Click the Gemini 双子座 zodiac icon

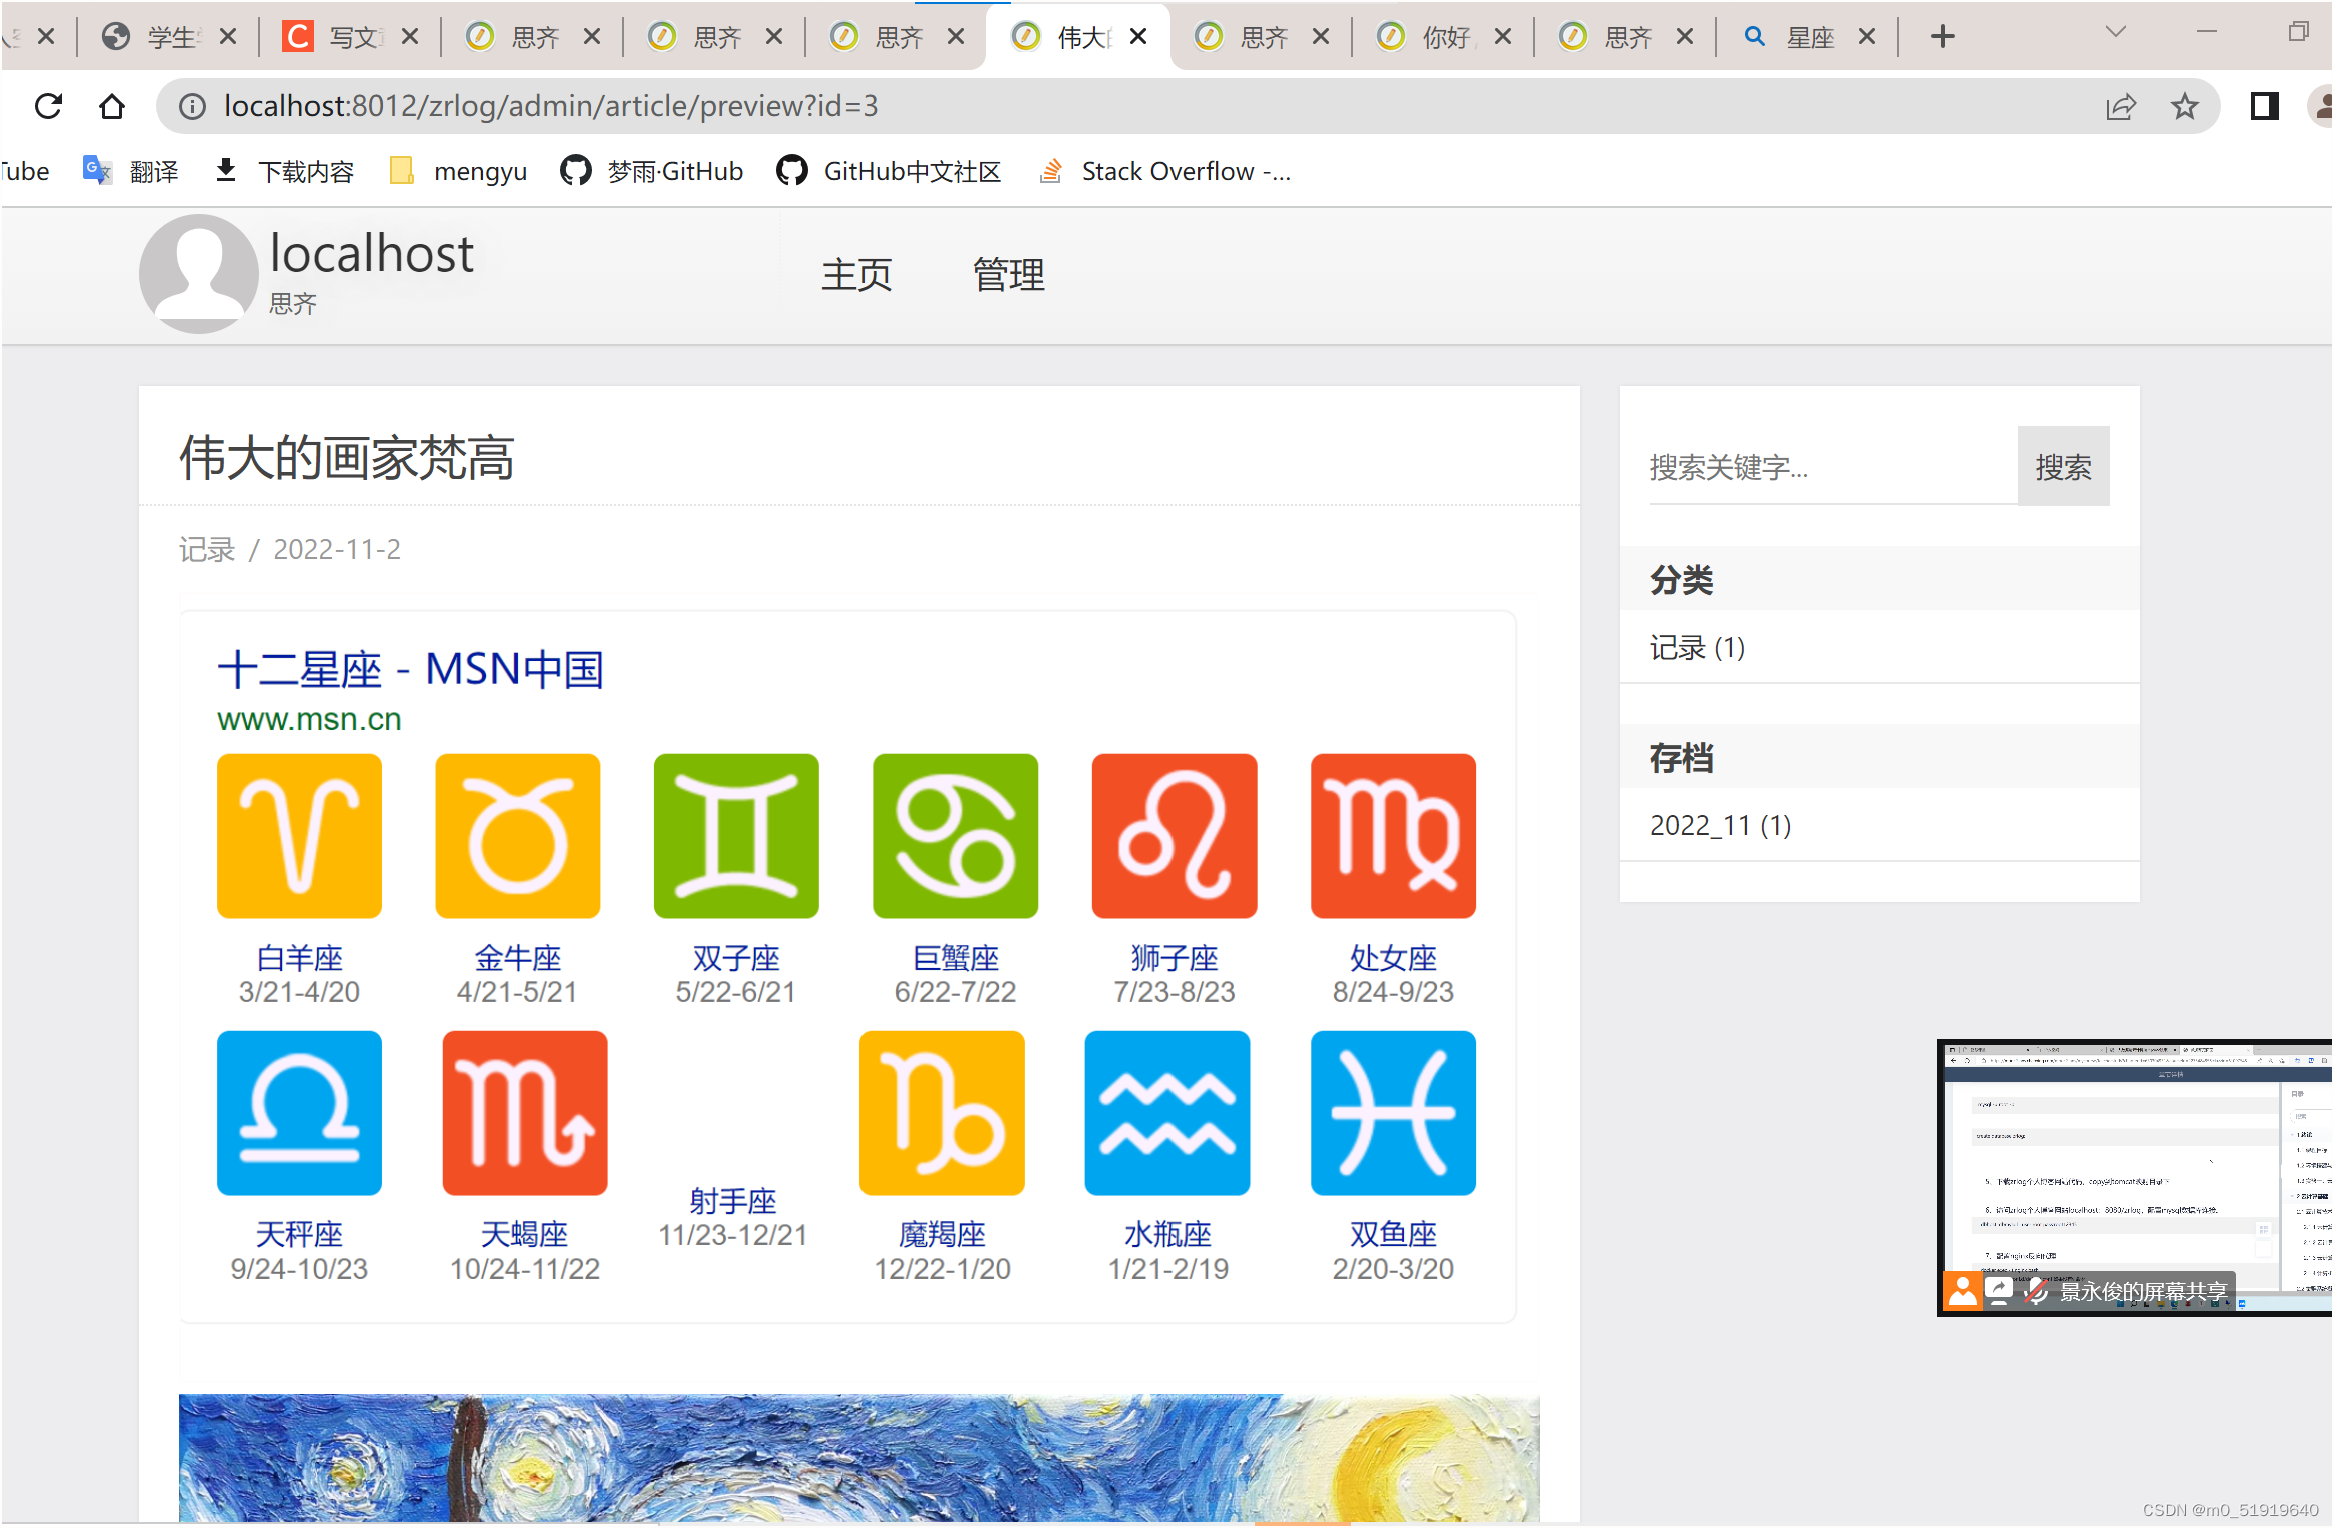click(x=736, y=836)
